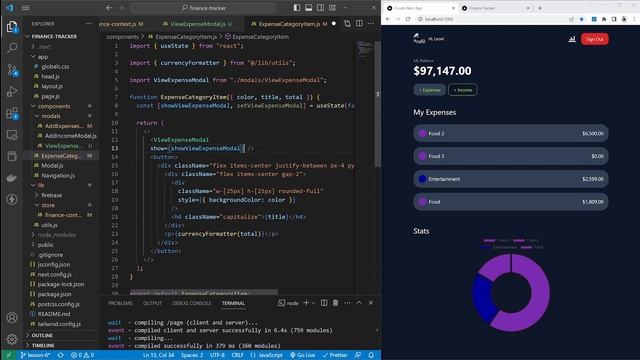640x360 pixels.
Task: Open the PROBLEMS panel tab
Action: point(120,303)
